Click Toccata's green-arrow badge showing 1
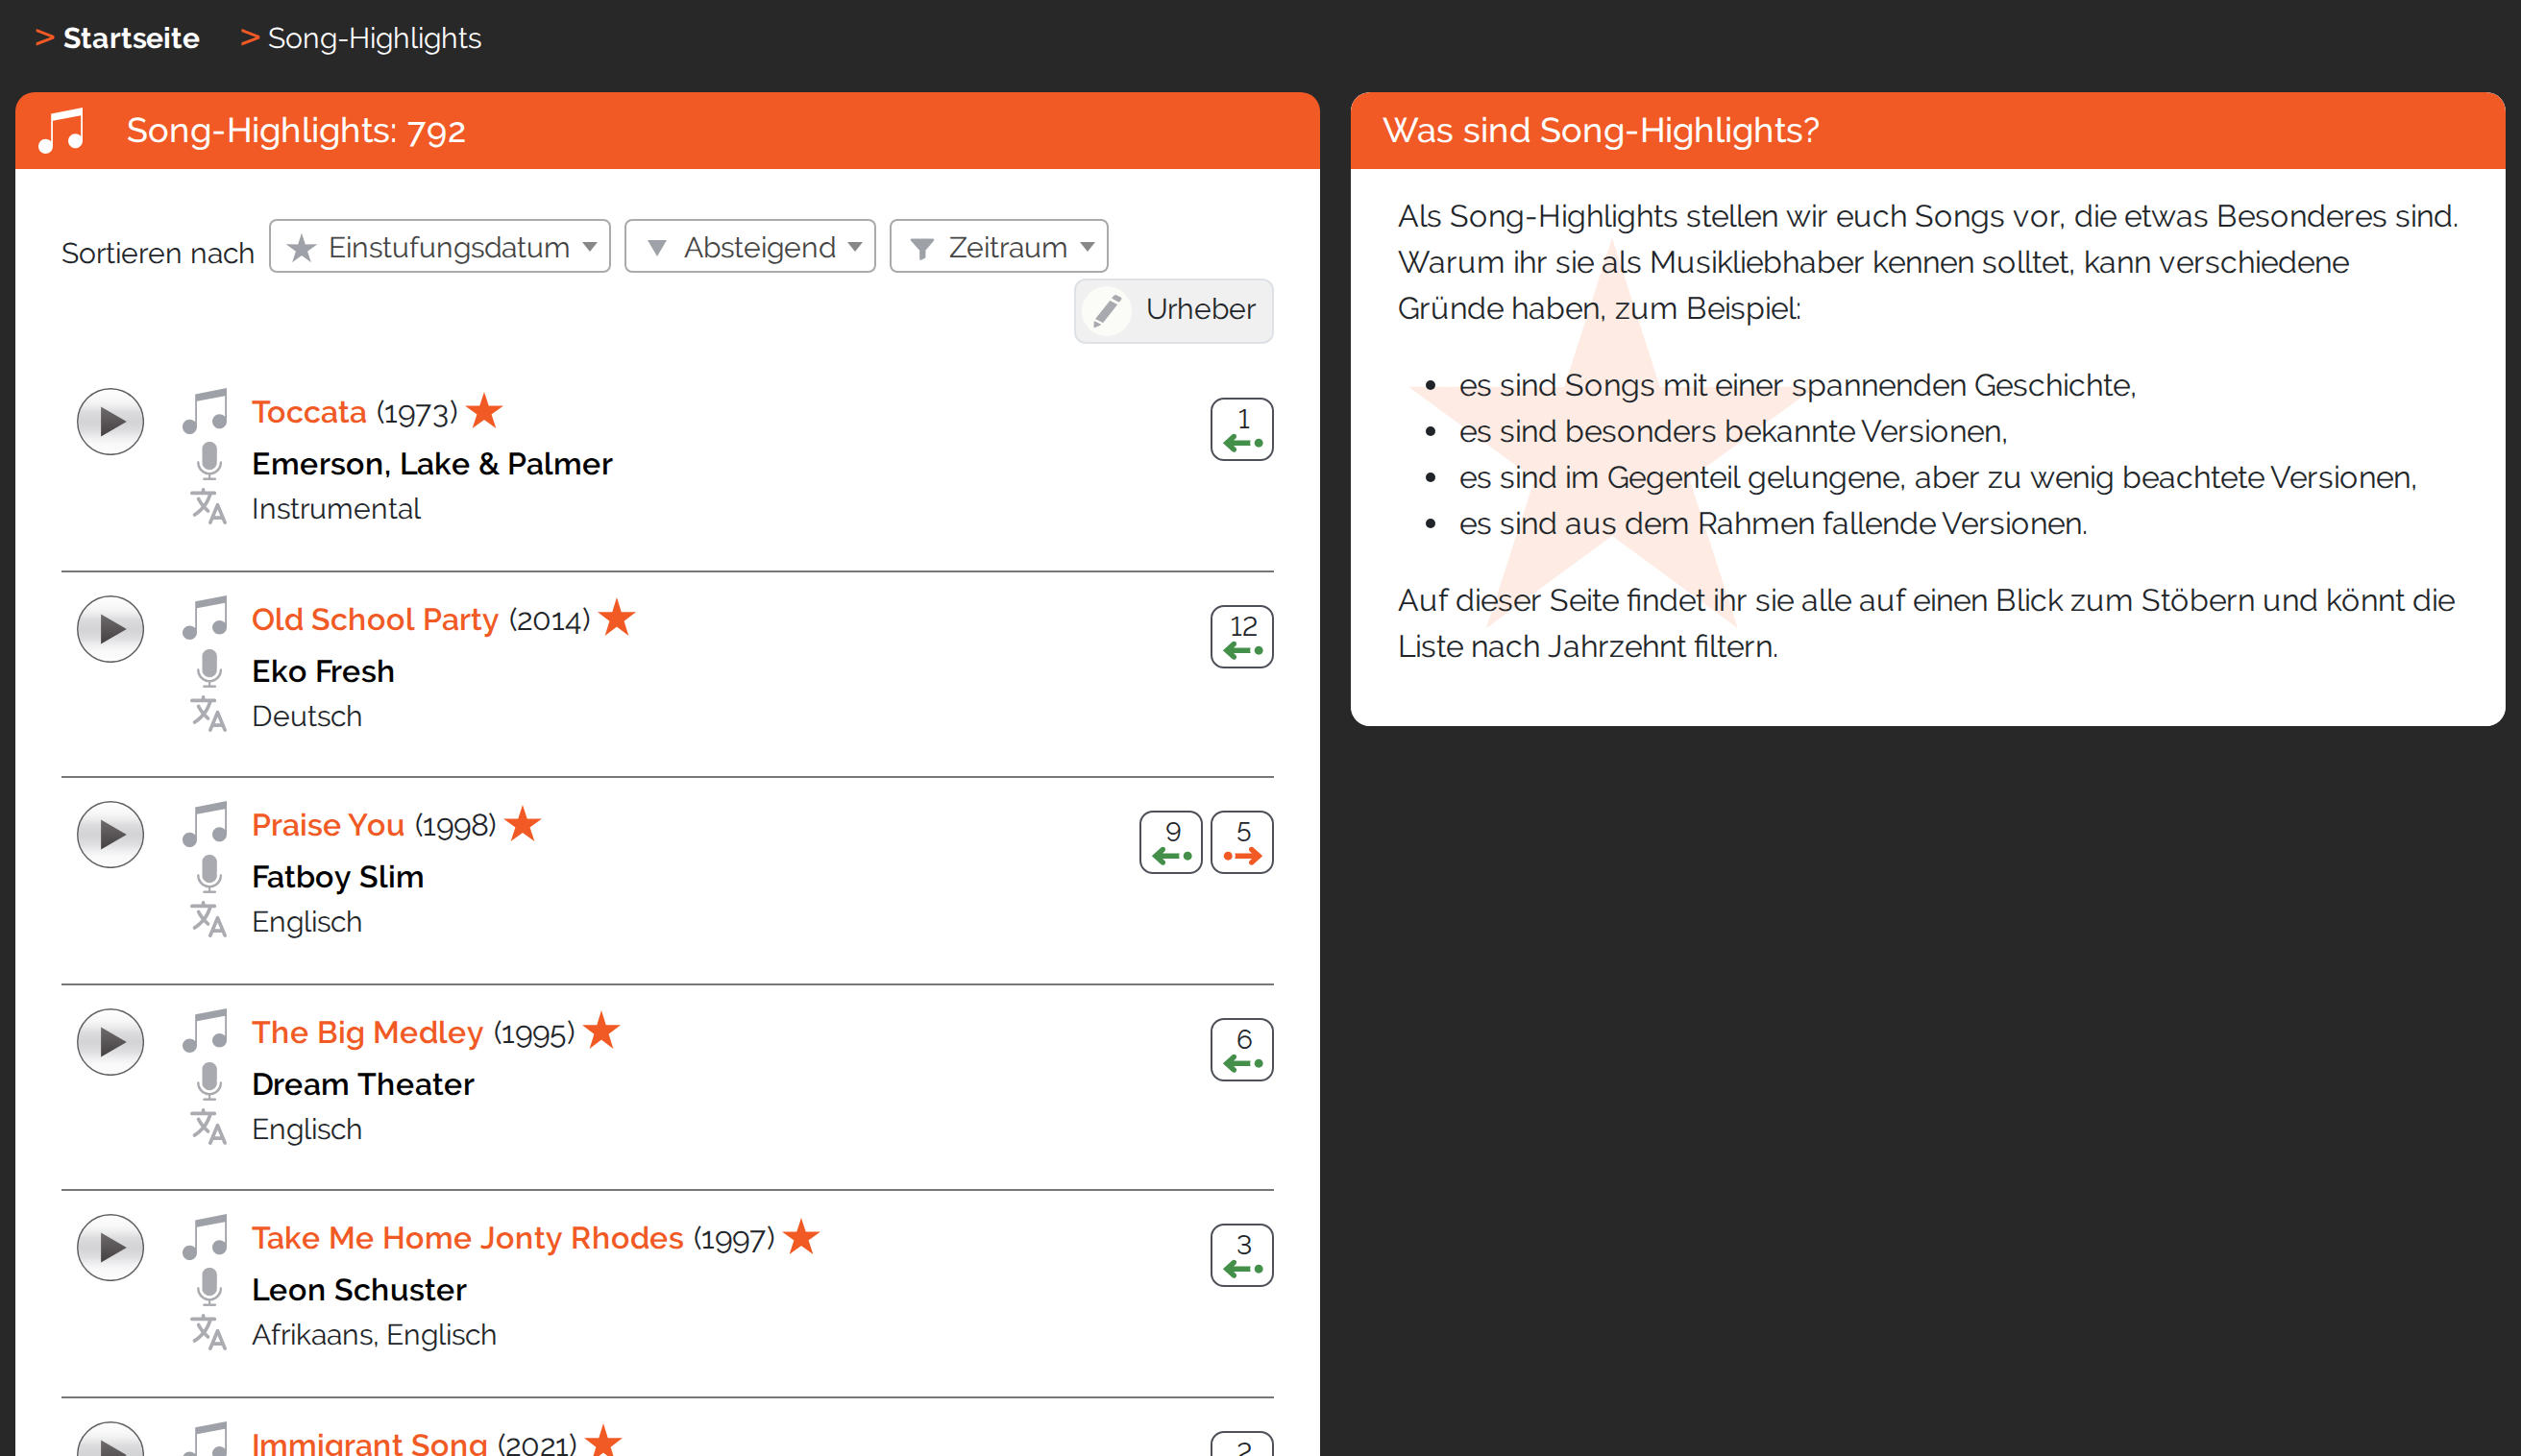This screenshot has width=2521, height=1456. coord(1242,430)
